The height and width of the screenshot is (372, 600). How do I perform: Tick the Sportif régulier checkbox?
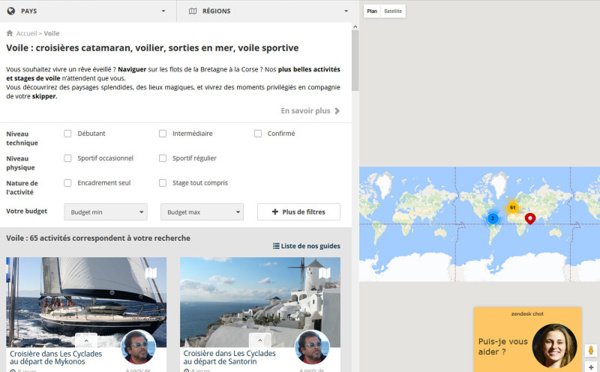(163, 158)
